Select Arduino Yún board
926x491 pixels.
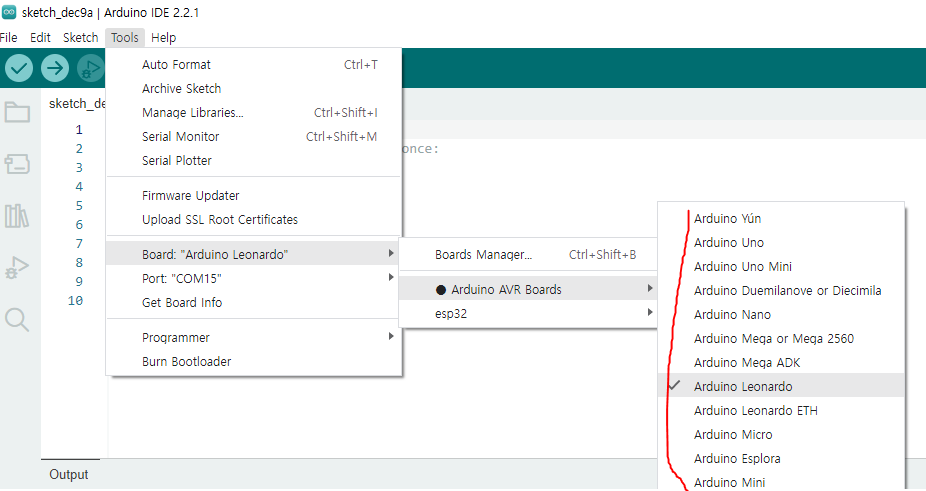[781, 219]
